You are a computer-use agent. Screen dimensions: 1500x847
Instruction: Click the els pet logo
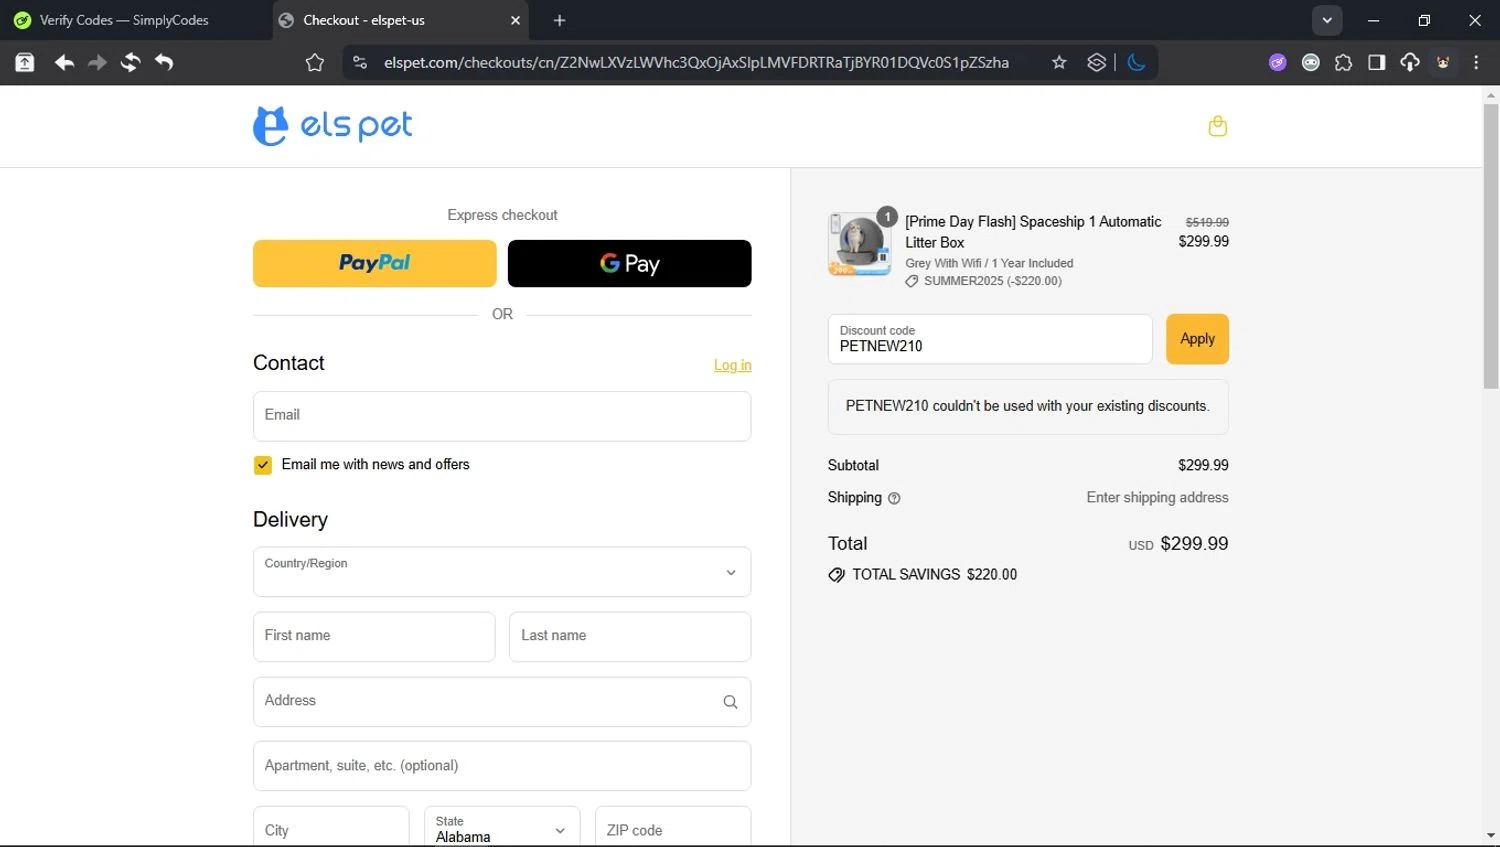point(333,126)
